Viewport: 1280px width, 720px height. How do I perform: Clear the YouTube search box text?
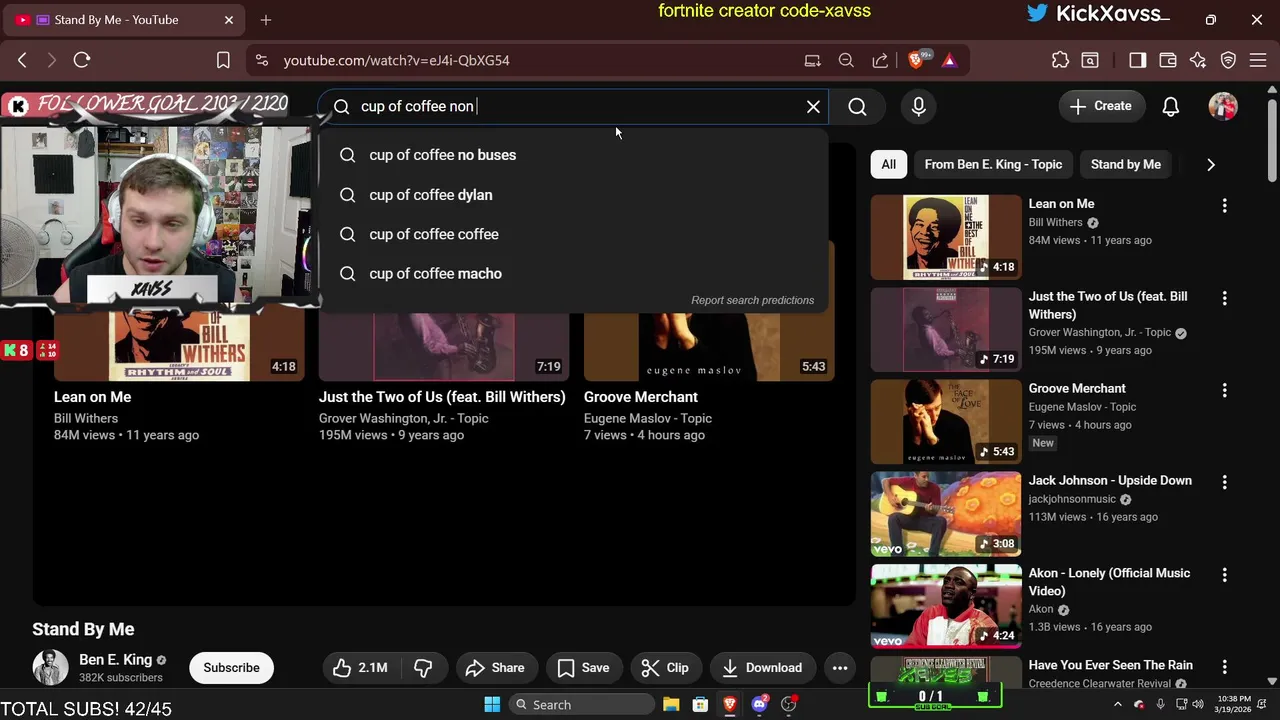(x=813, y=106)
